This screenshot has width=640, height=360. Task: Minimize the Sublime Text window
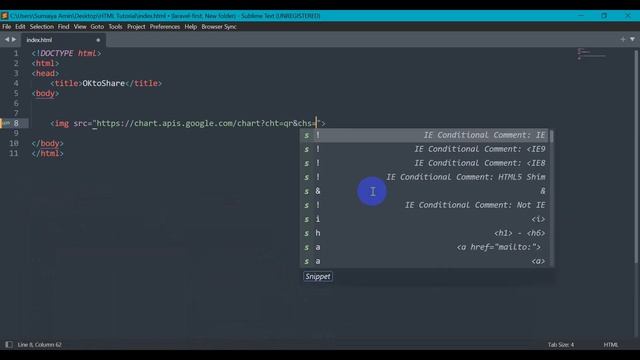(581, 16)
